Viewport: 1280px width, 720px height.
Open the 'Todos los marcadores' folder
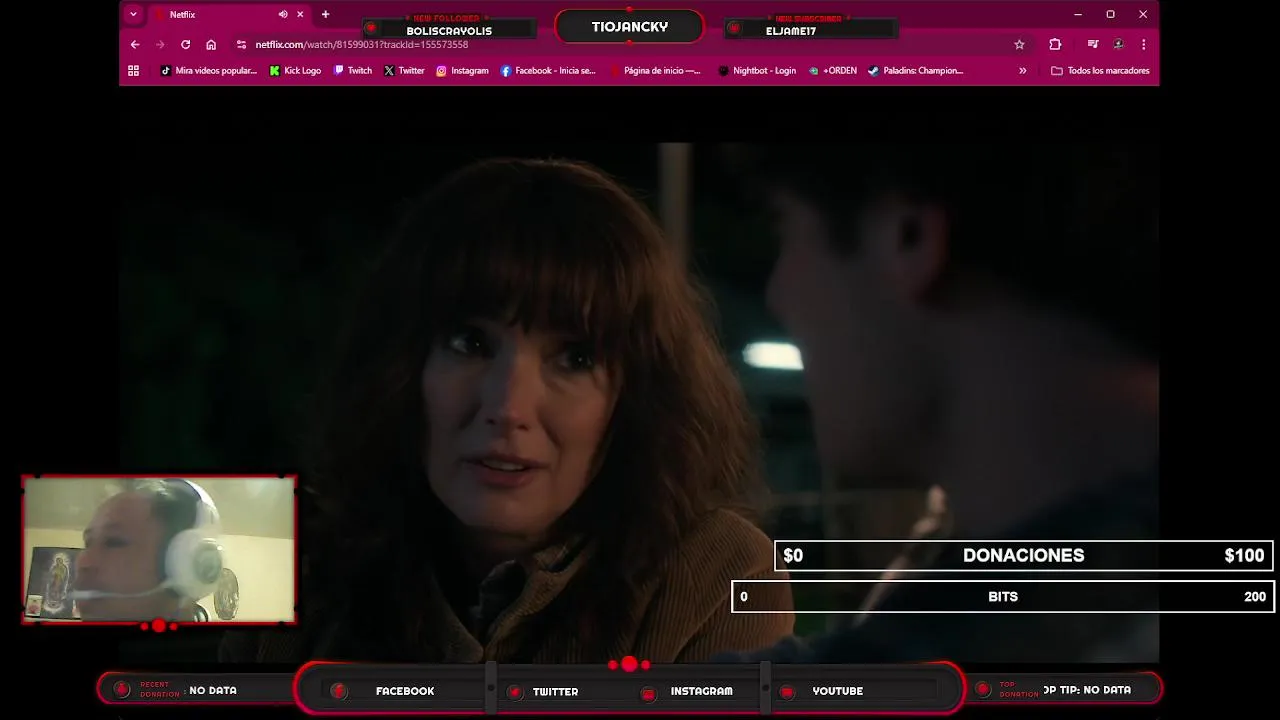click(x=1100, y=70)
